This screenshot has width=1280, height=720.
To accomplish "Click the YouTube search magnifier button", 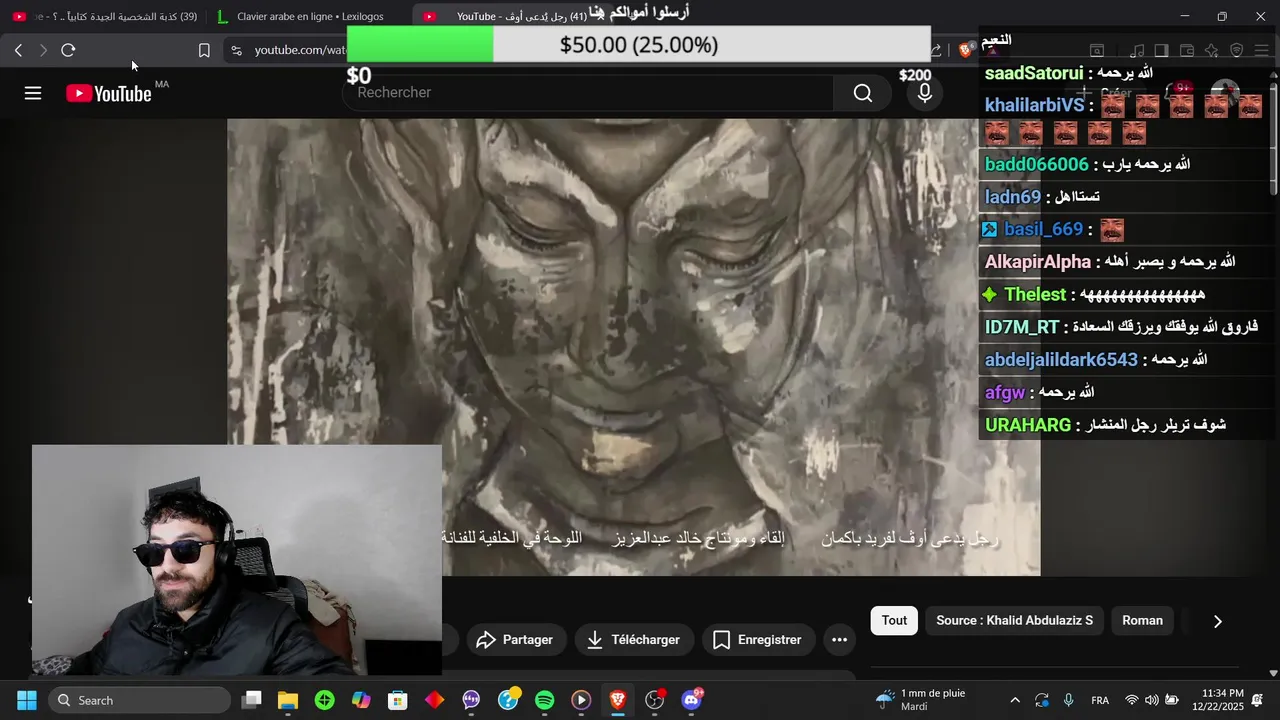I will pyautogui.click(x=863, y=93).
